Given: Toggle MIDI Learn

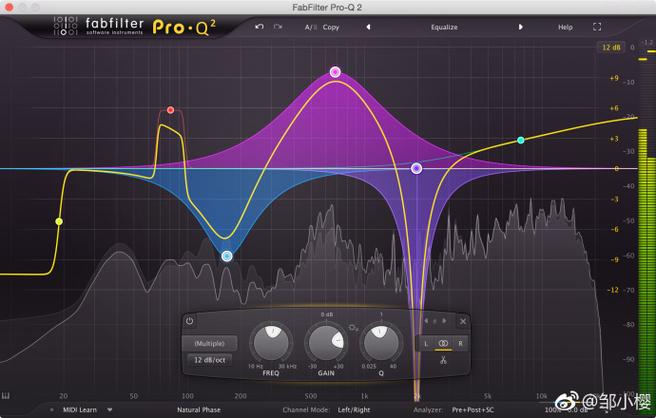Looking at the screenshot, I should [80, 410].
